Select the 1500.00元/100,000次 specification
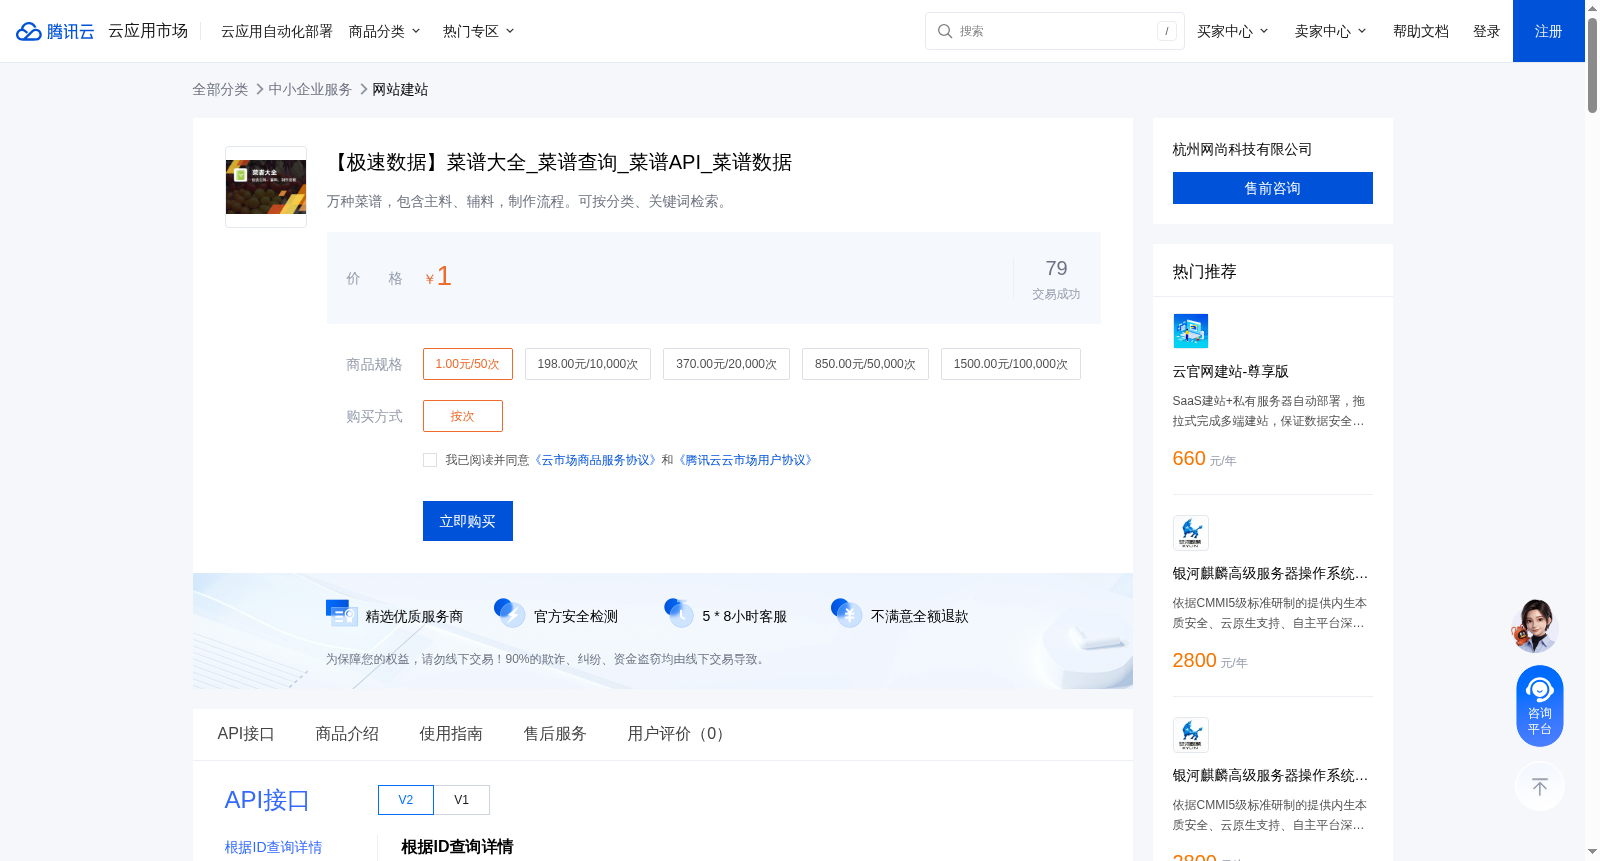 tap(1011, 364)
